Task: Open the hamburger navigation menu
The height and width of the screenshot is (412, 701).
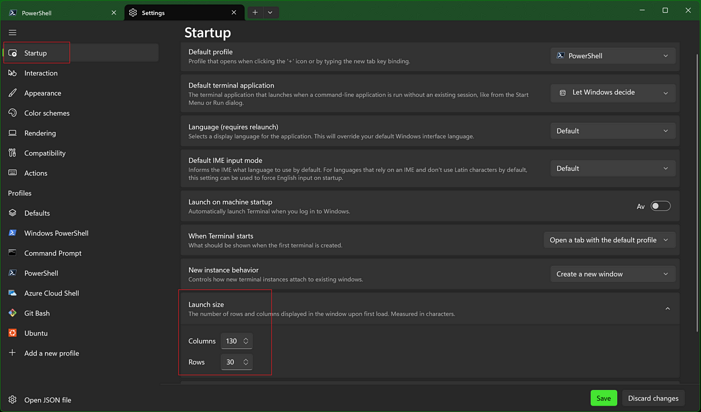Action: (x=13, y=33)
